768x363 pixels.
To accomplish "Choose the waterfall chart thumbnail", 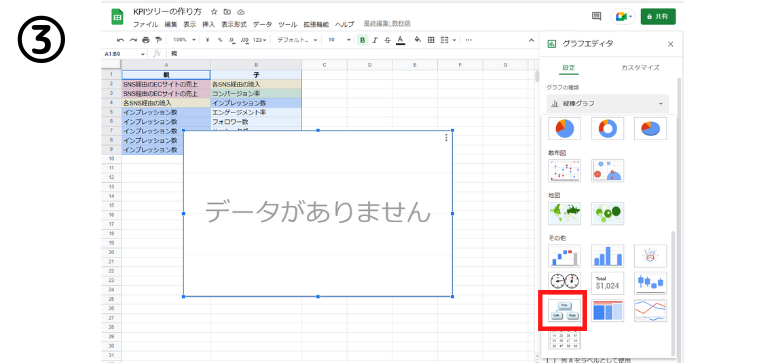I will [x=564, y=256].
